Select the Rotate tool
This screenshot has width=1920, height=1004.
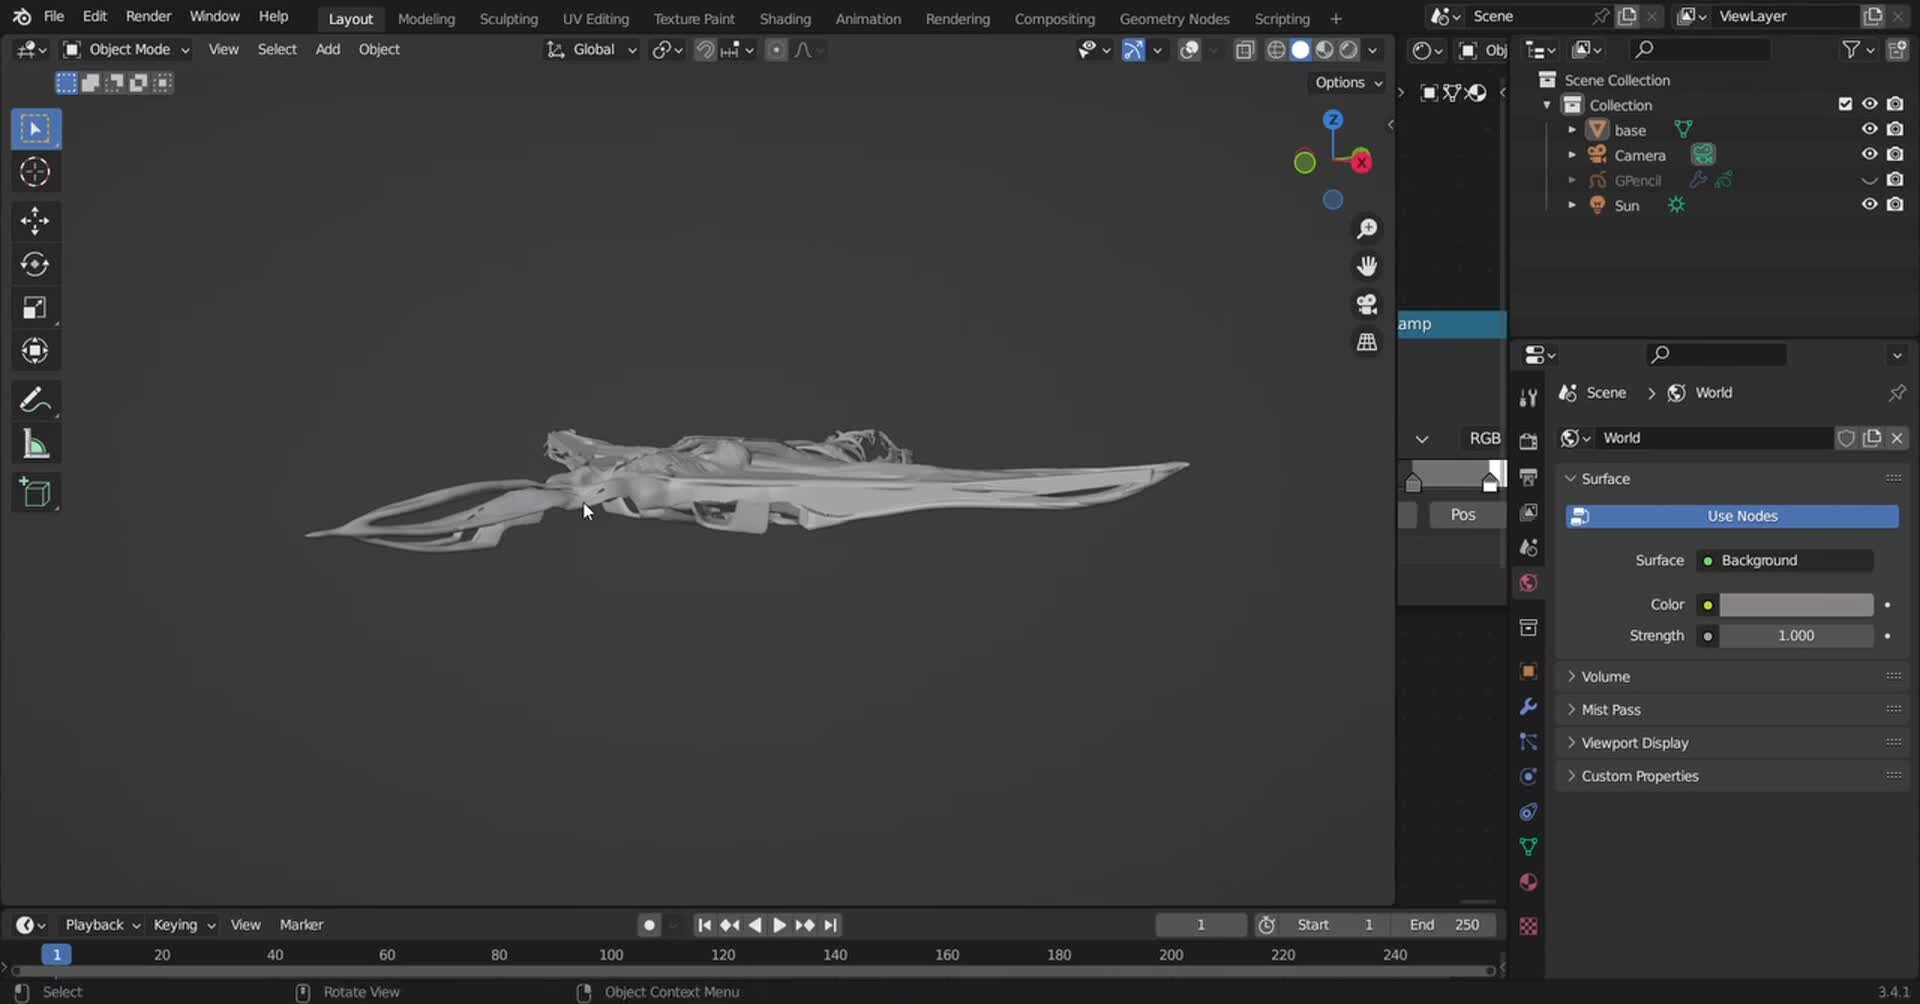pos(35,264)
